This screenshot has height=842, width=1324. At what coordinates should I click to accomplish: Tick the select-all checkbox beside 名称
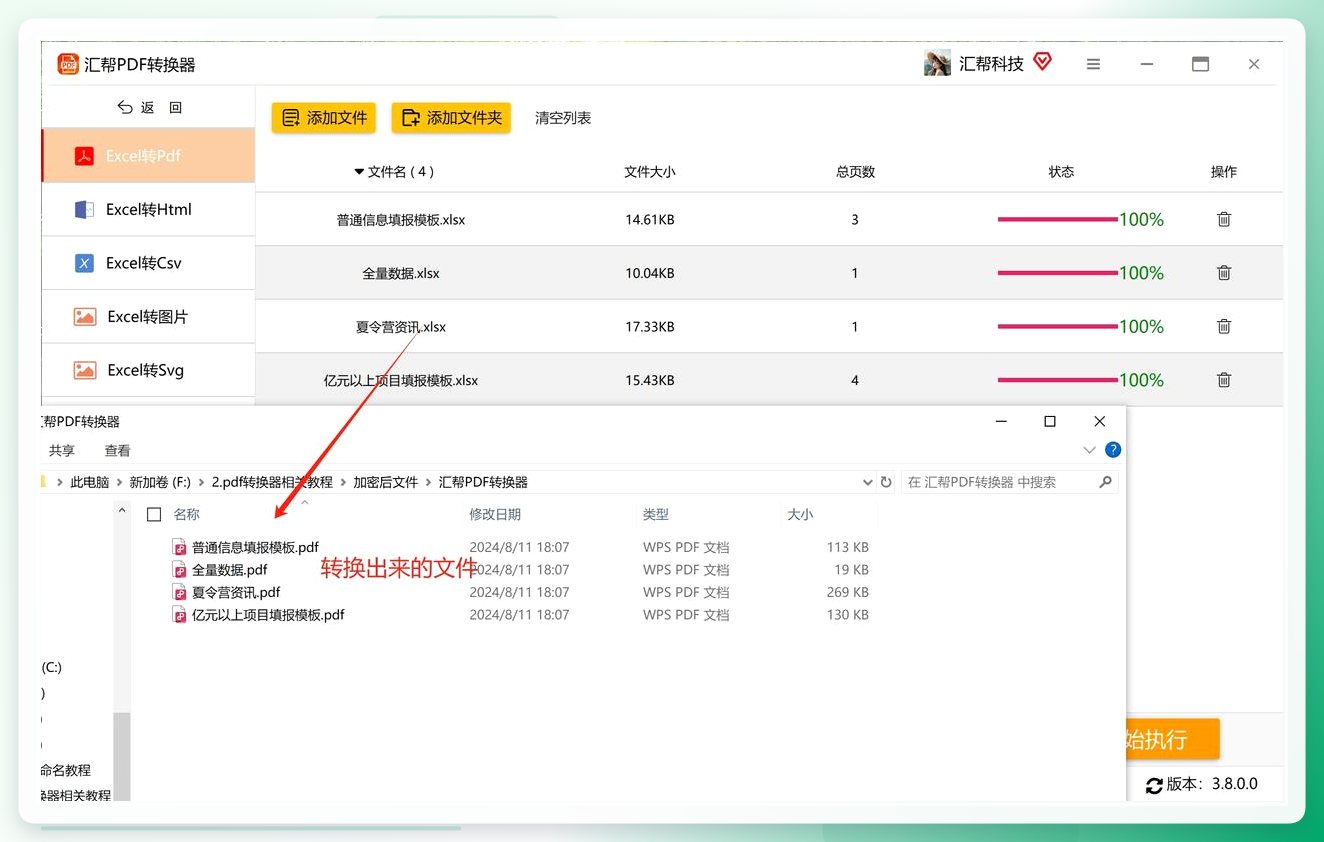154,514
